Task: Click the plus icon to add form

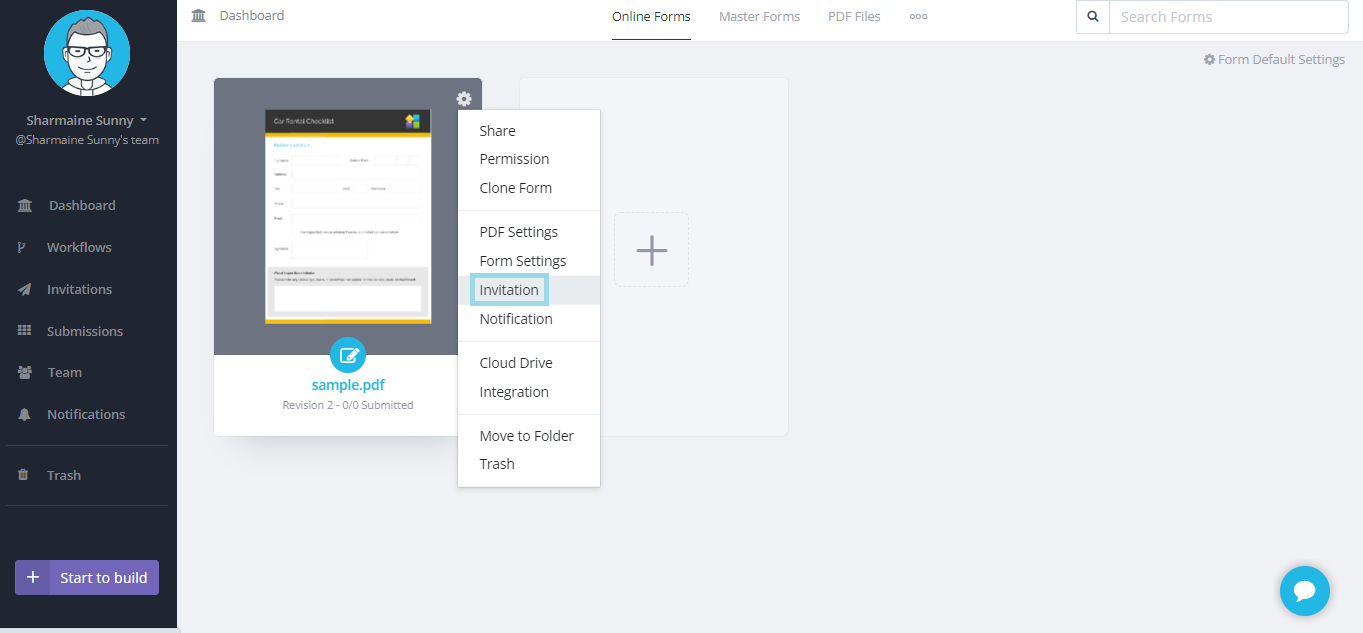Action: 651,250
